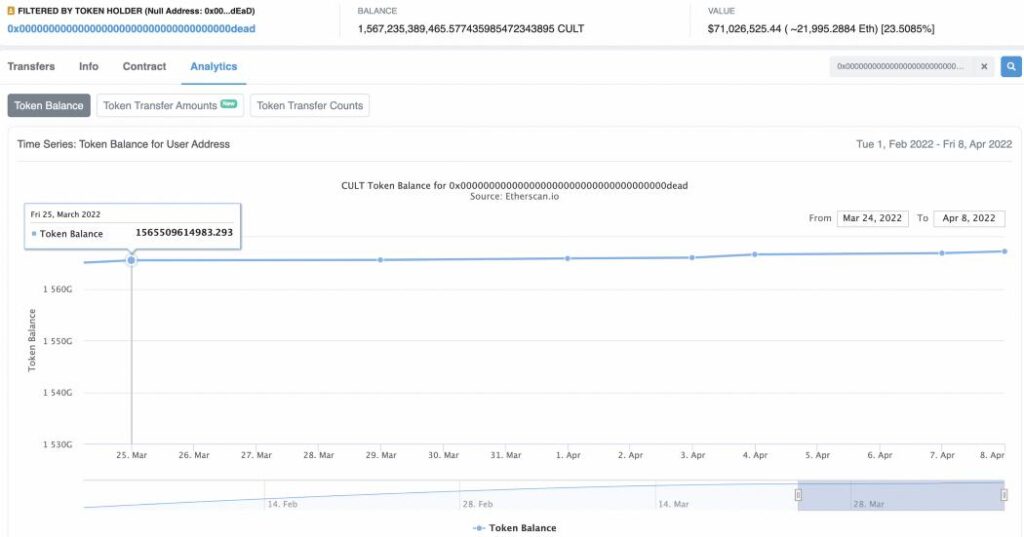
Task: Switch to Token Transfer Amounts view
Action: pos(170,105)
